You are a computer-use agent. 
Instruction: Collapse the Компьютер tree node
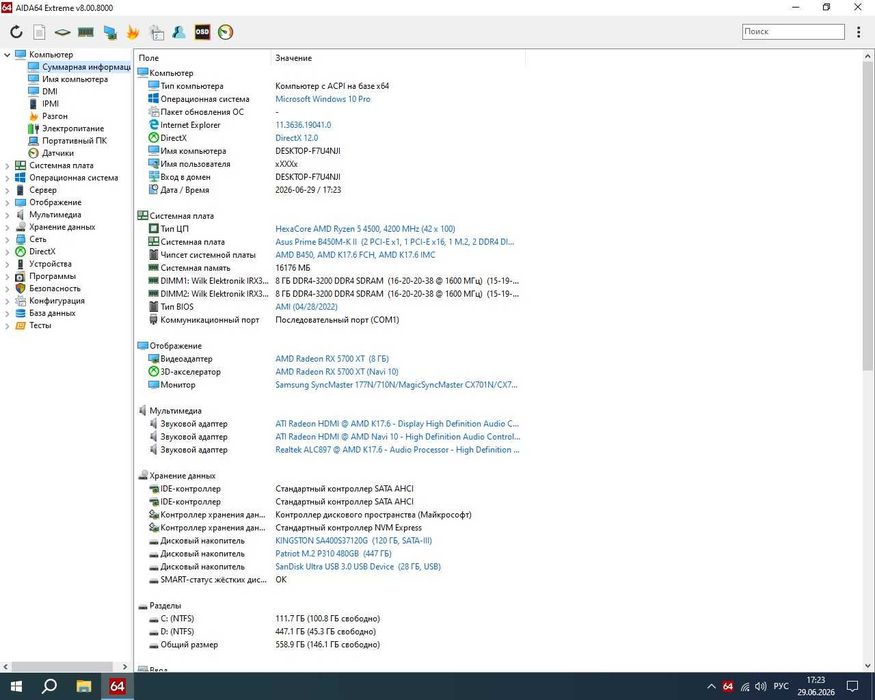click(7, 55)
